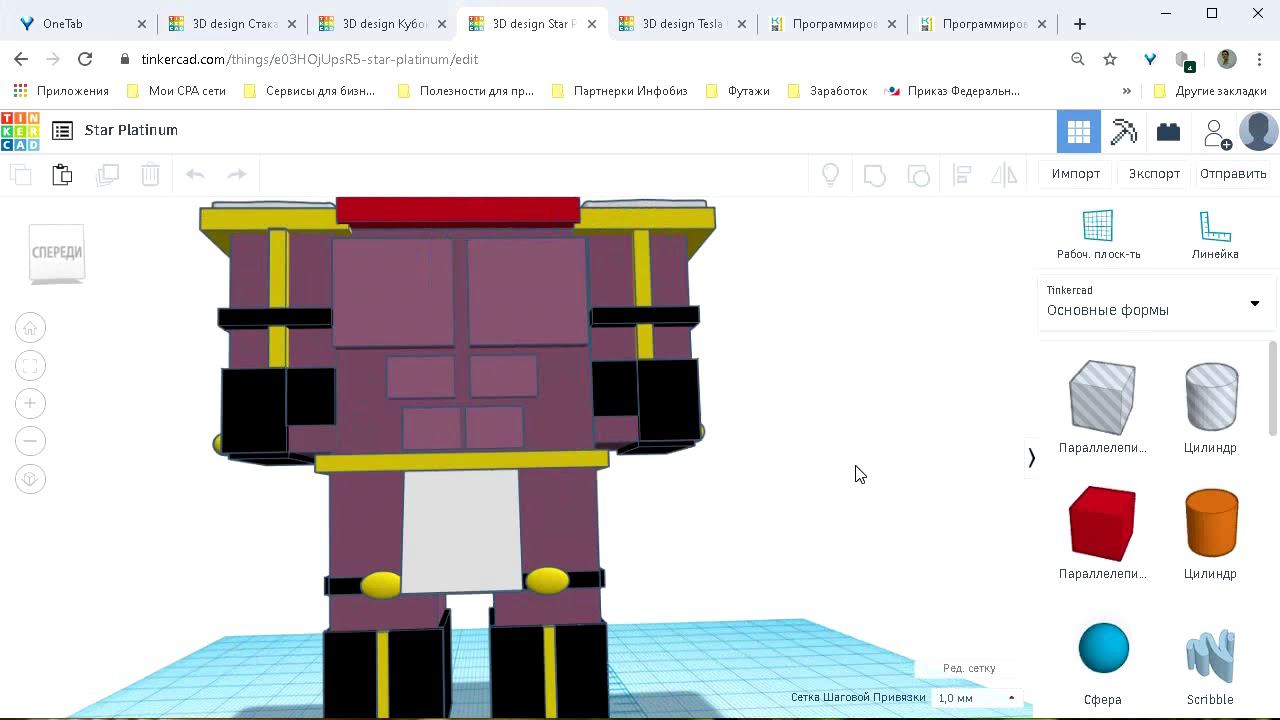Image resolution: width=1280 pixels, height=720 pixels.
Task: Pick the blue Сфера shape
Action: click(1103, 663)
